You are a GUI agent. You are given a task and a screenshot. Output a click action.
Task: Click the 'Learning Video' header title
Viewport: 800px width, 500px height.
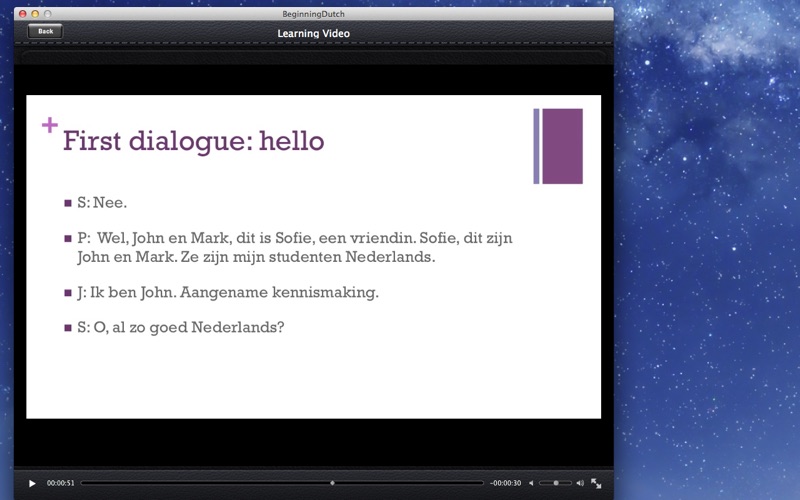pos(313,33)
